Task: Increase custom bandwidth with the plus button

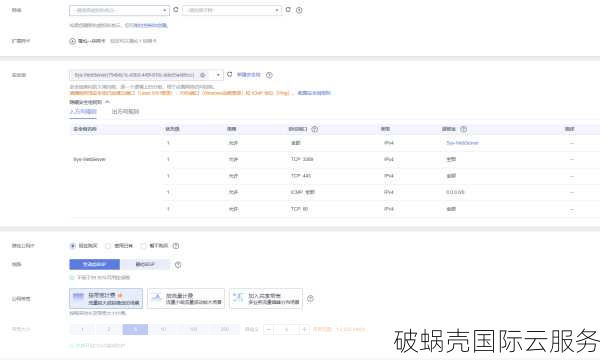Action: tap(304, 329)
